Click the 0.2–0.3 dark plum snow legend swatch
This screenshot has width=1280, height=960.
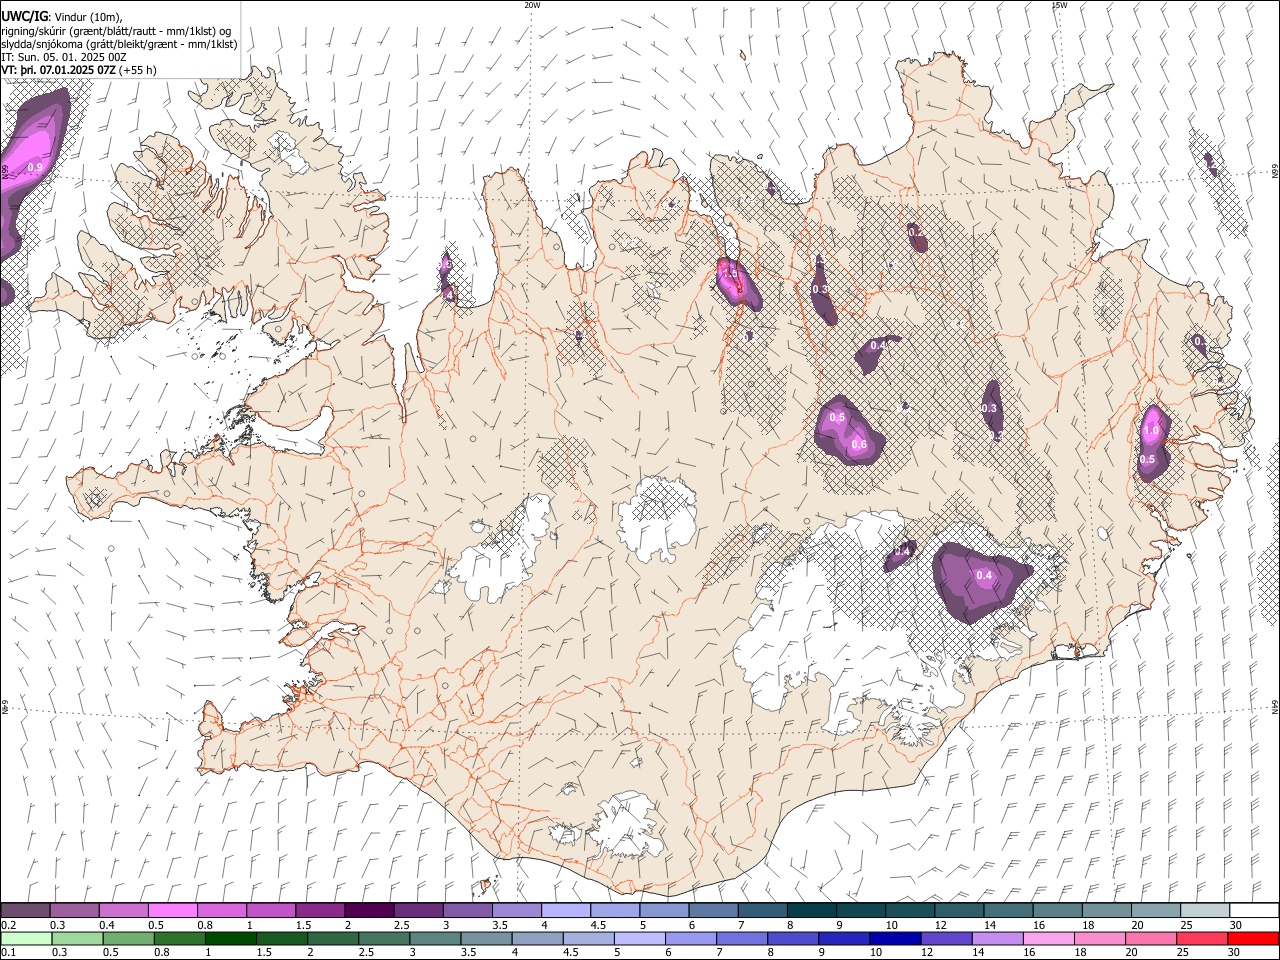[25, 911]
